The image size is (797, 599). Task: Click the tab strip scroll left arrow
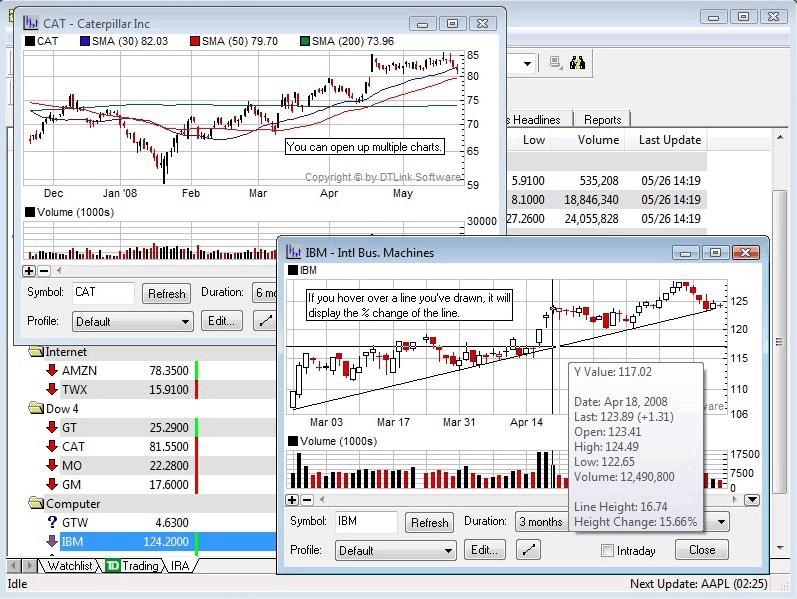[14, 565]
